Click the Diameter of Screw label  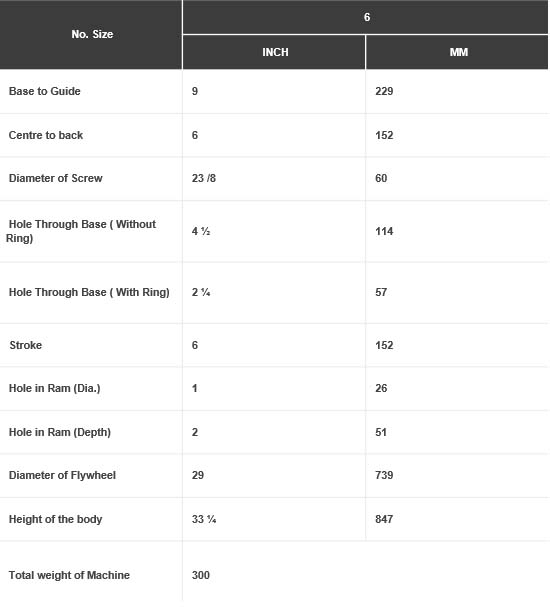55,178
